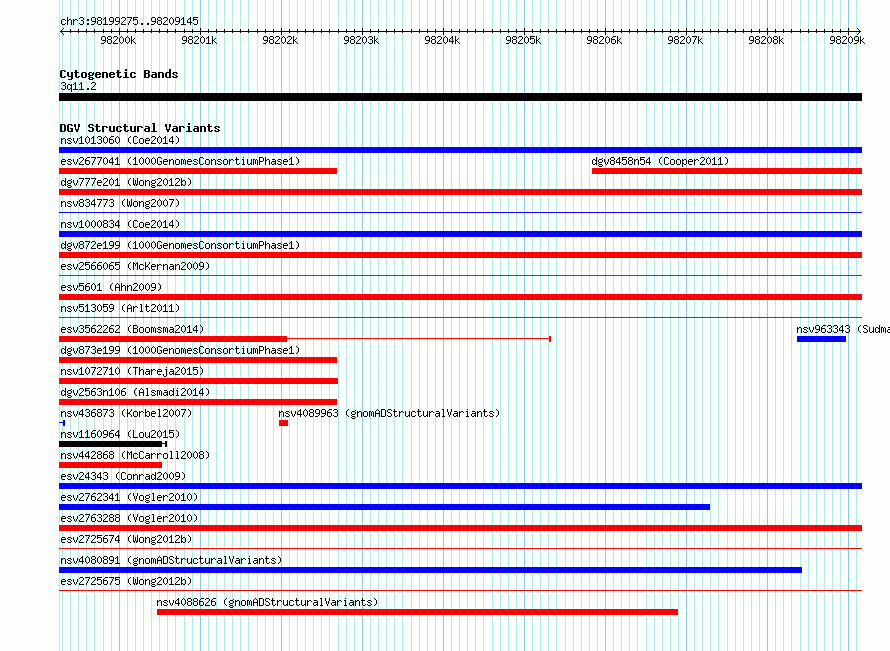Click variant label nsv4089963 (gnomADStructuralVariants)
The width and height of the screenshot is (890, 651).
(389, 413)
